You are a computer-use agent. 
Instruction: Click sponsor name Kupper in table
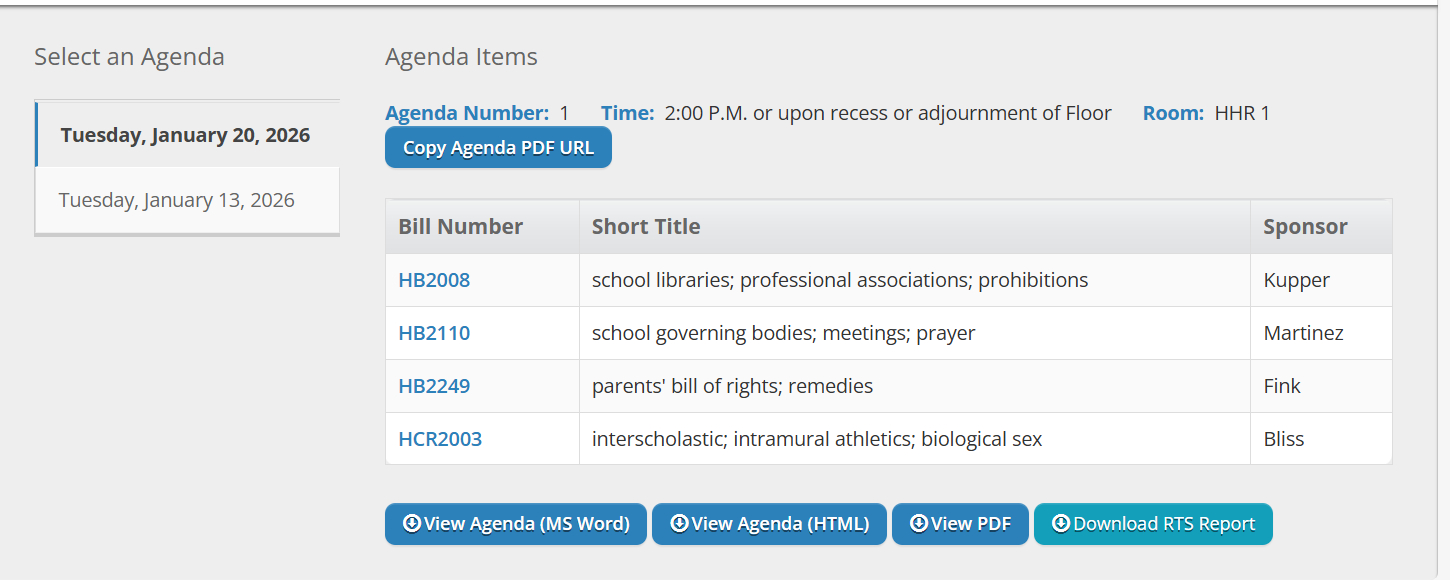[1297, 280]
